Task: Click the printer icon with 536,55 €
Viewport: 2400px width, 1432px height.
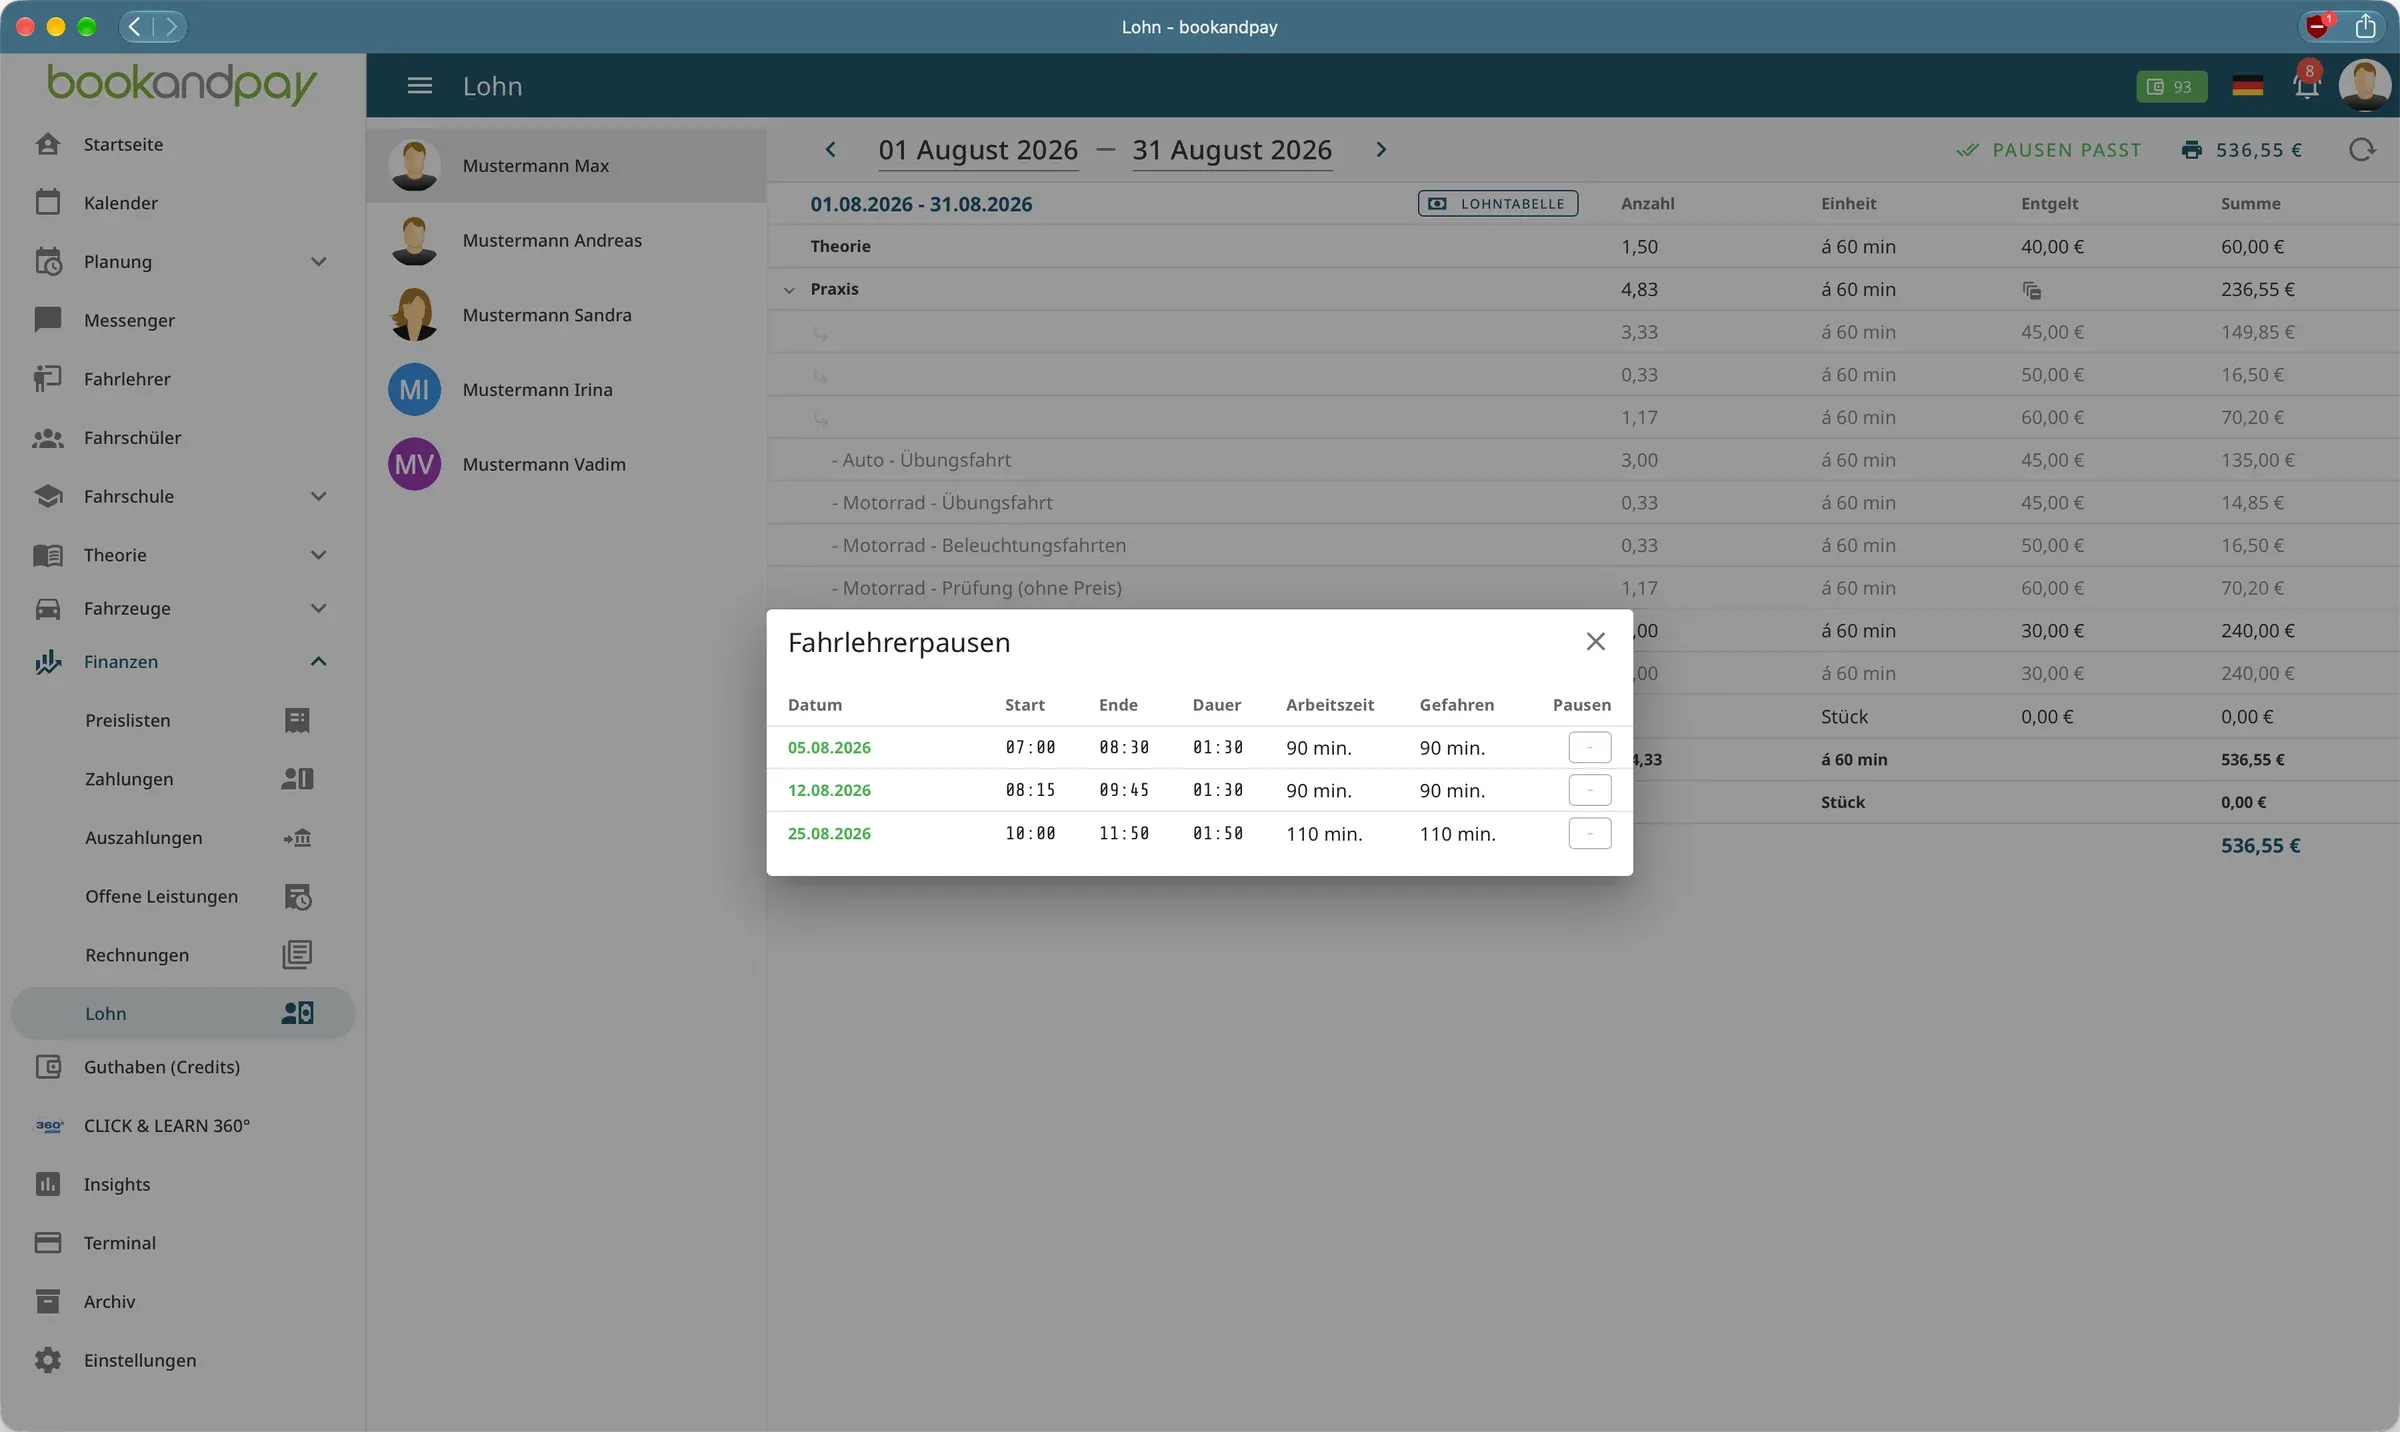Action: pos(2192,150)
